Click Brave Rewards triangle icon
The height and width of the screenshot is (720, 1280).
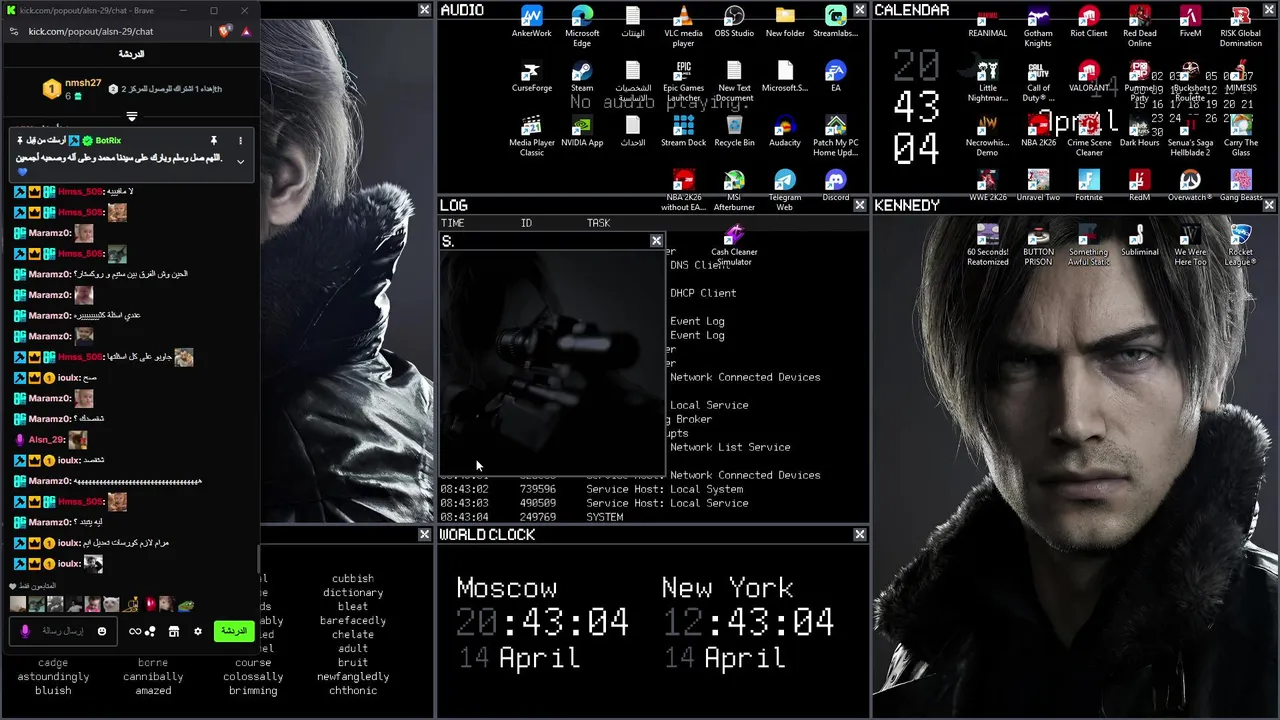(245, 31)
